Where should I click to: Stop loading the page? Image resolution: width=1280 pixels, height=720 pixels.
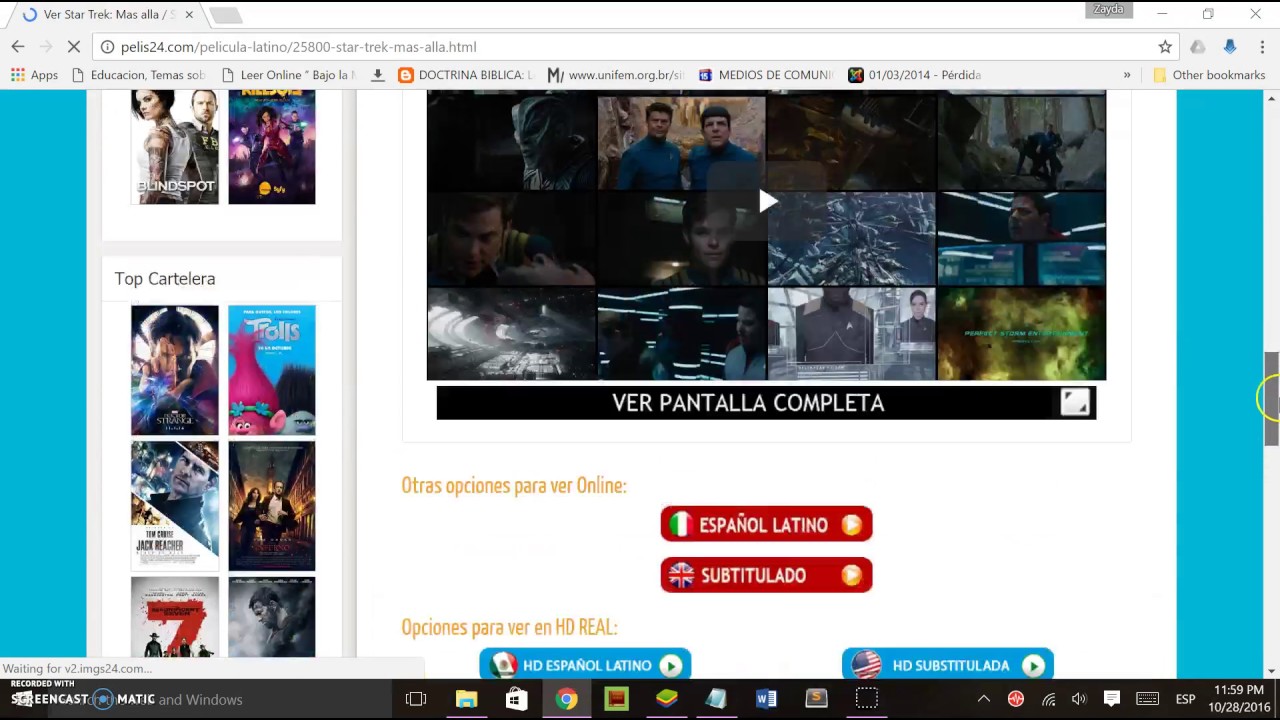click(74, 47)
